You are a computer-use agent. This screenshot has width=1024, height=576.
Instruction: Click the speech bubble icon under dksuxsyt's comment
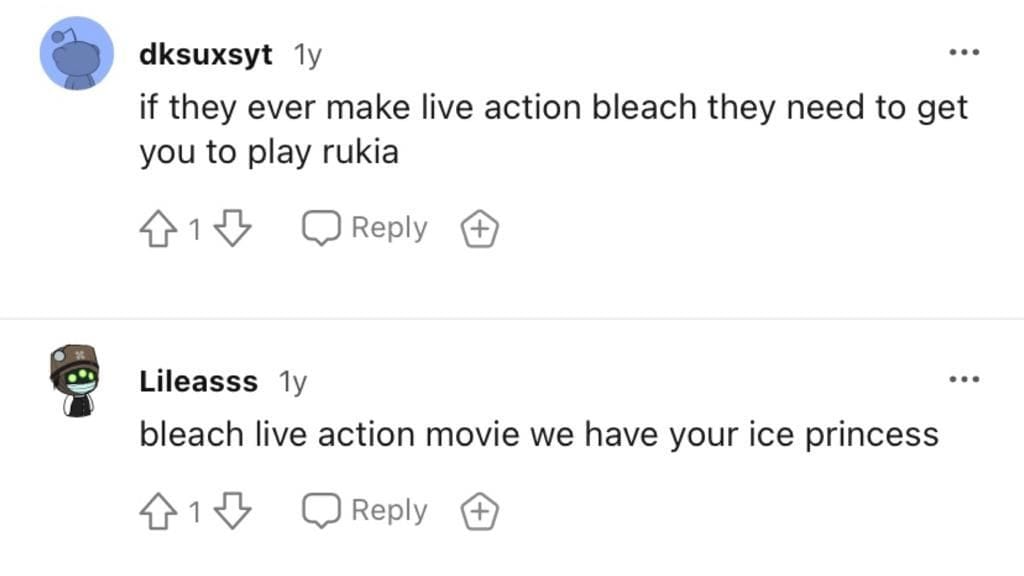click(322, 227)
